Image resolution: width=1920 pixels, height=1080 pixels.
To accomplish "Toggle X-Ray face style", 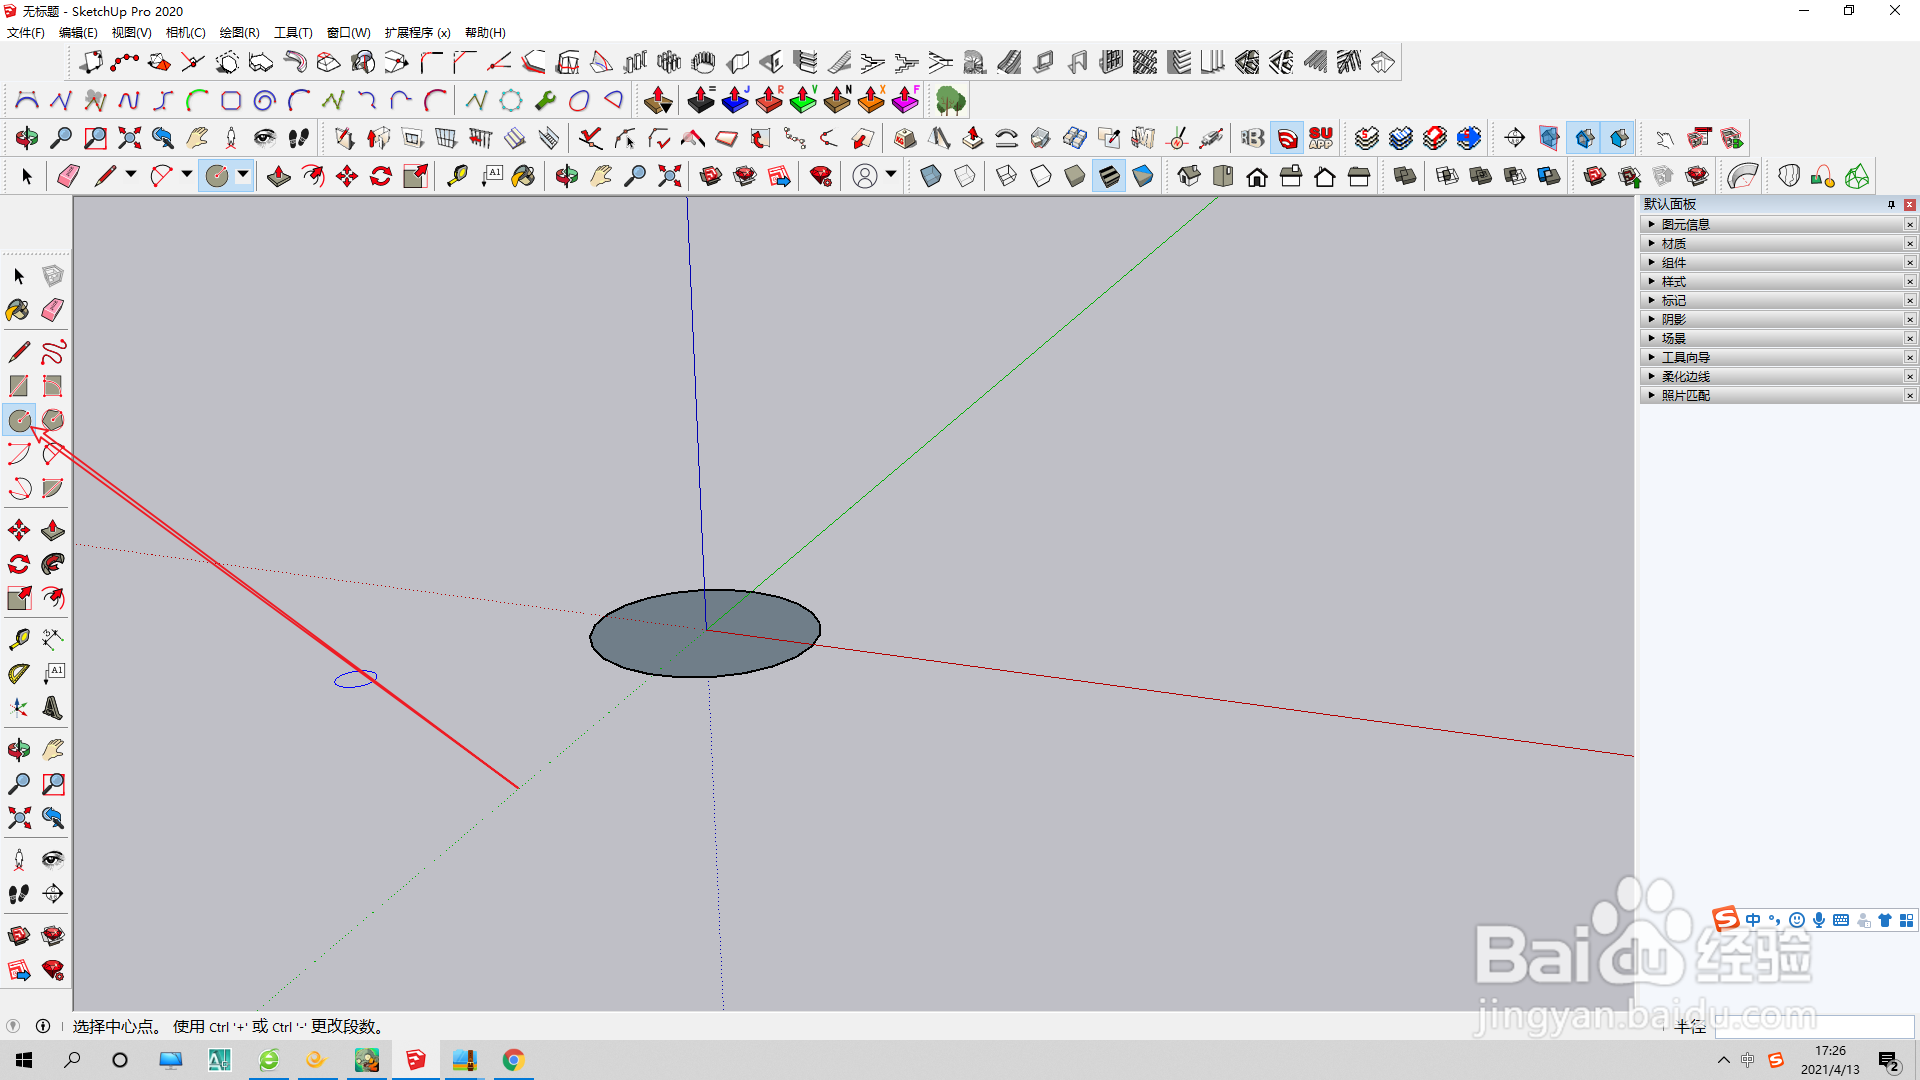I will [931, 177].
